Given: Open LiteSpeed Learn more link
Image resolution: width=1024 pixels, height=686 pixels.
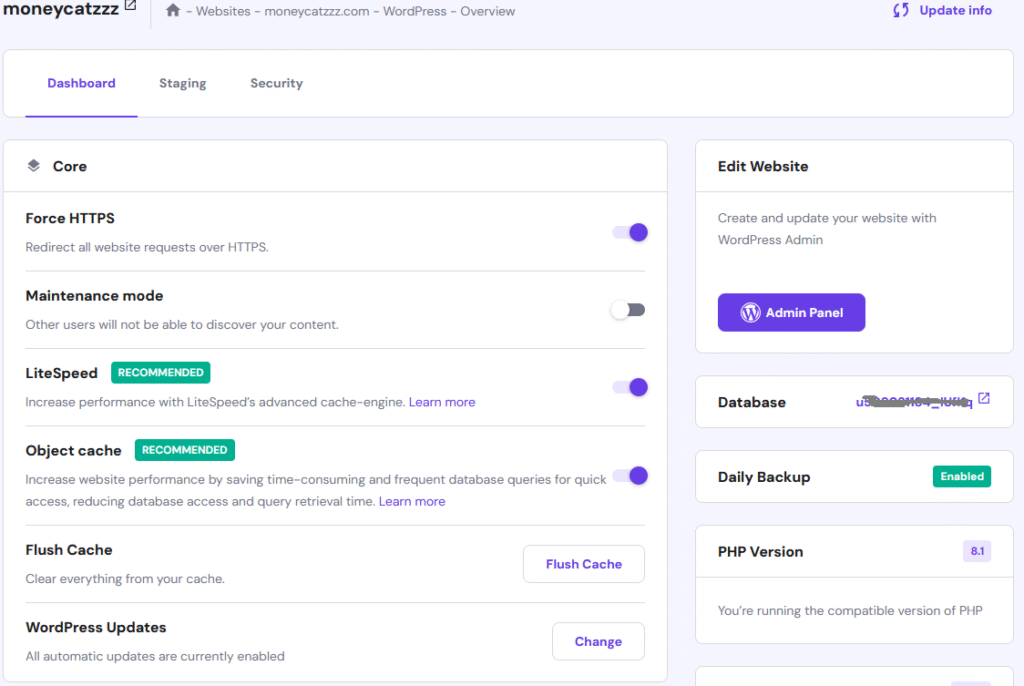Looking at the screenshot, I should point(442,402).
